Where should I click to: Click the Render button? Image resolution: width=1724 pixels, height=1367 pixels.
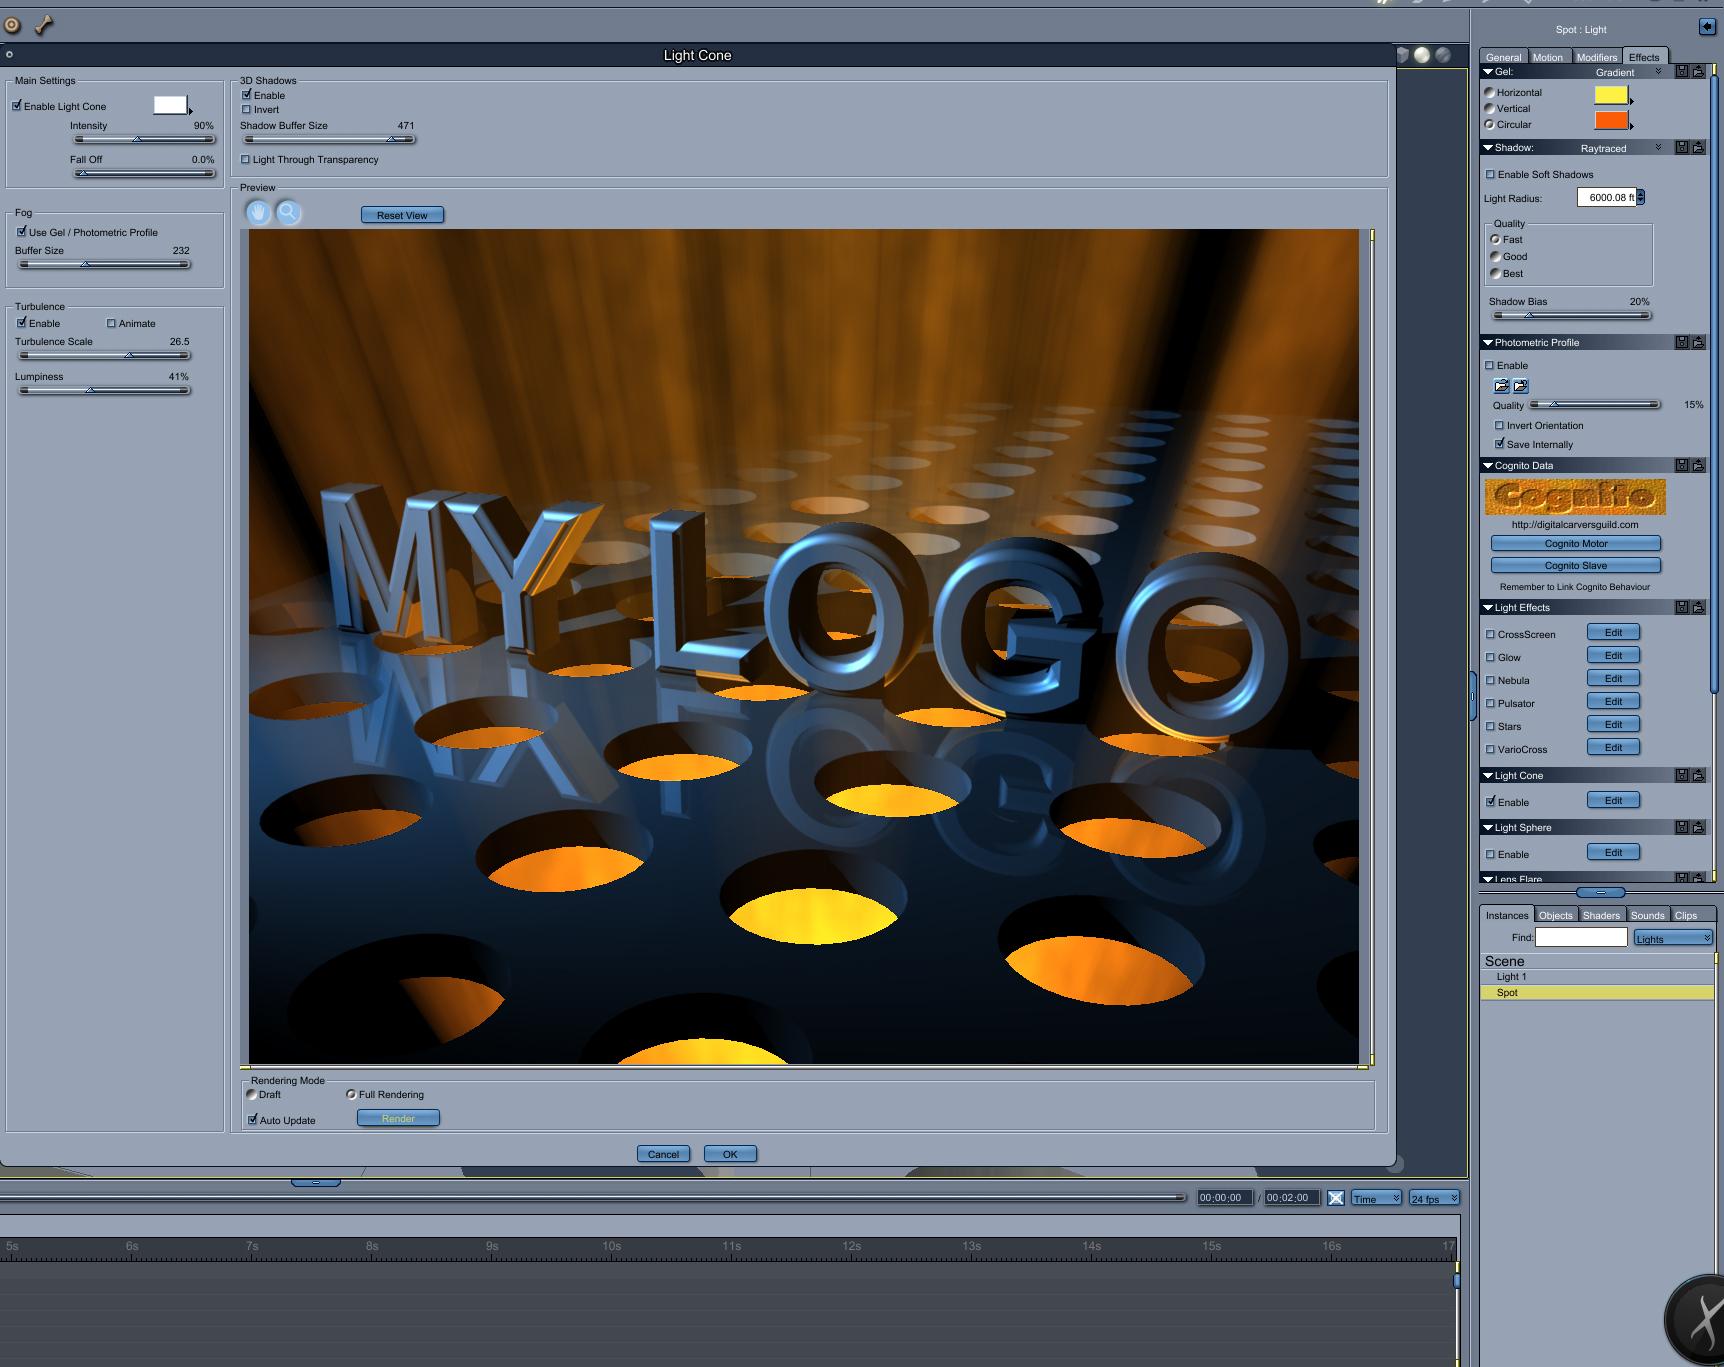(398, 1118)
